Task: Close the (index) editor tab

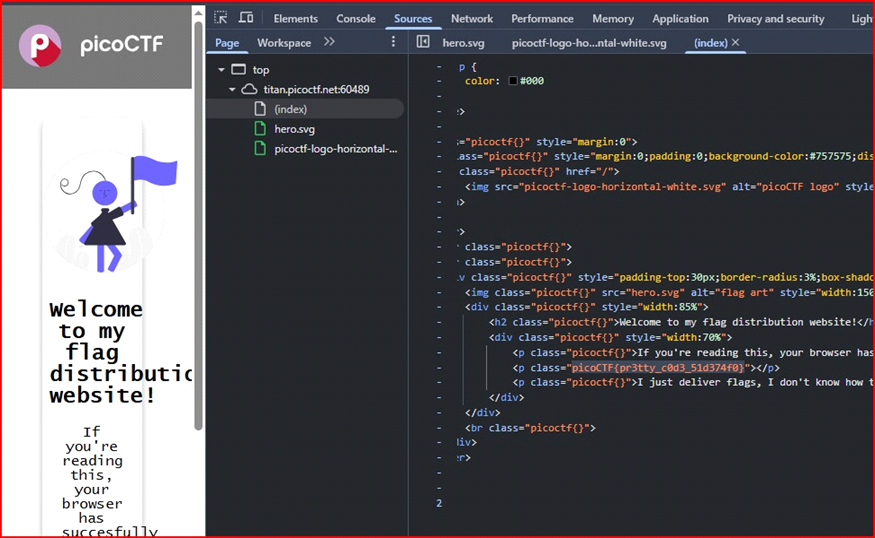Action: (735, 42)
